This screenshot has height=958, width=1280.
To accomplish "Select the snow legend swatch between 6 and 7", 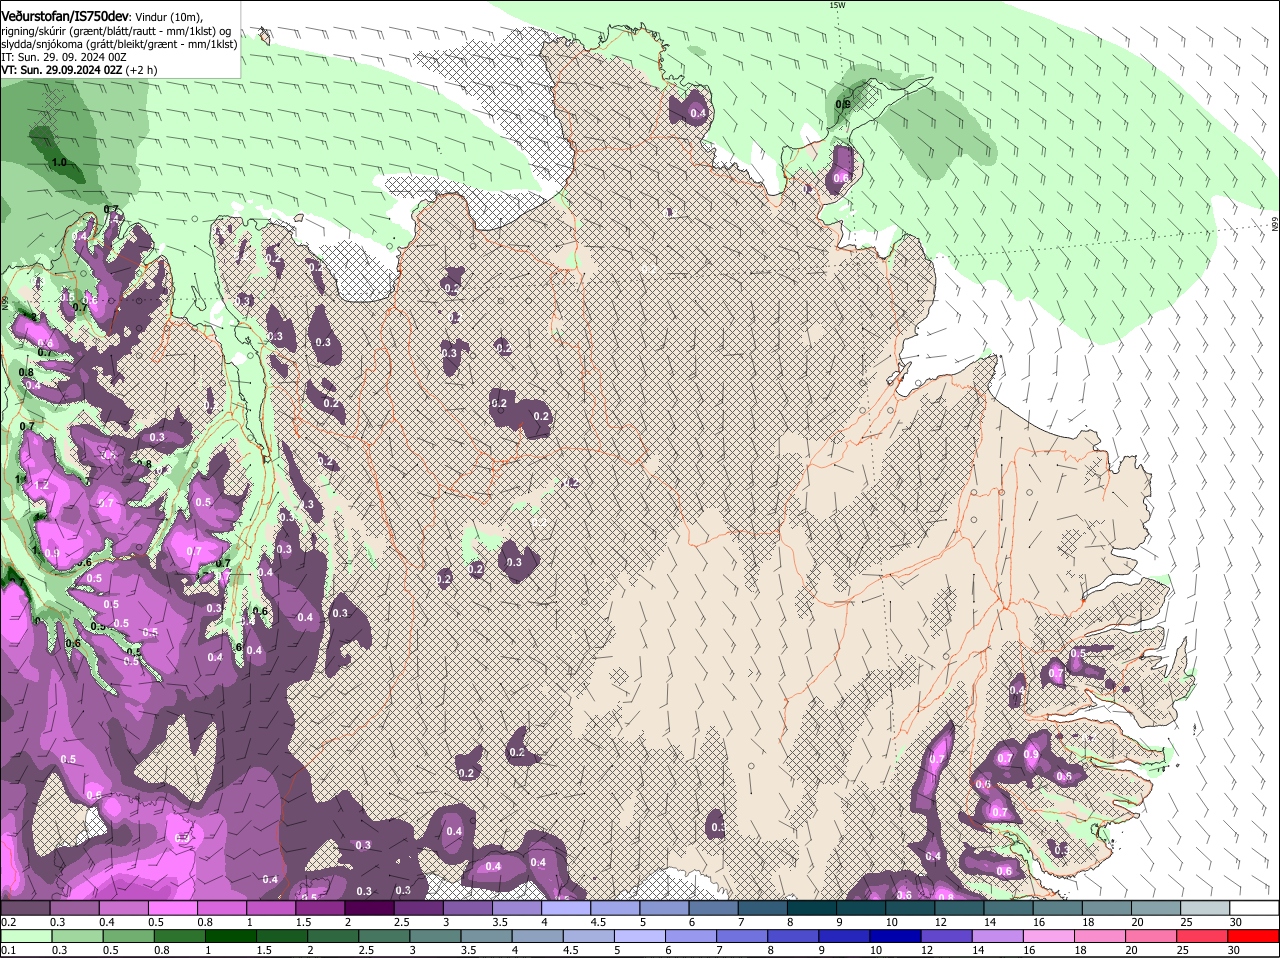I will [714, 907].
